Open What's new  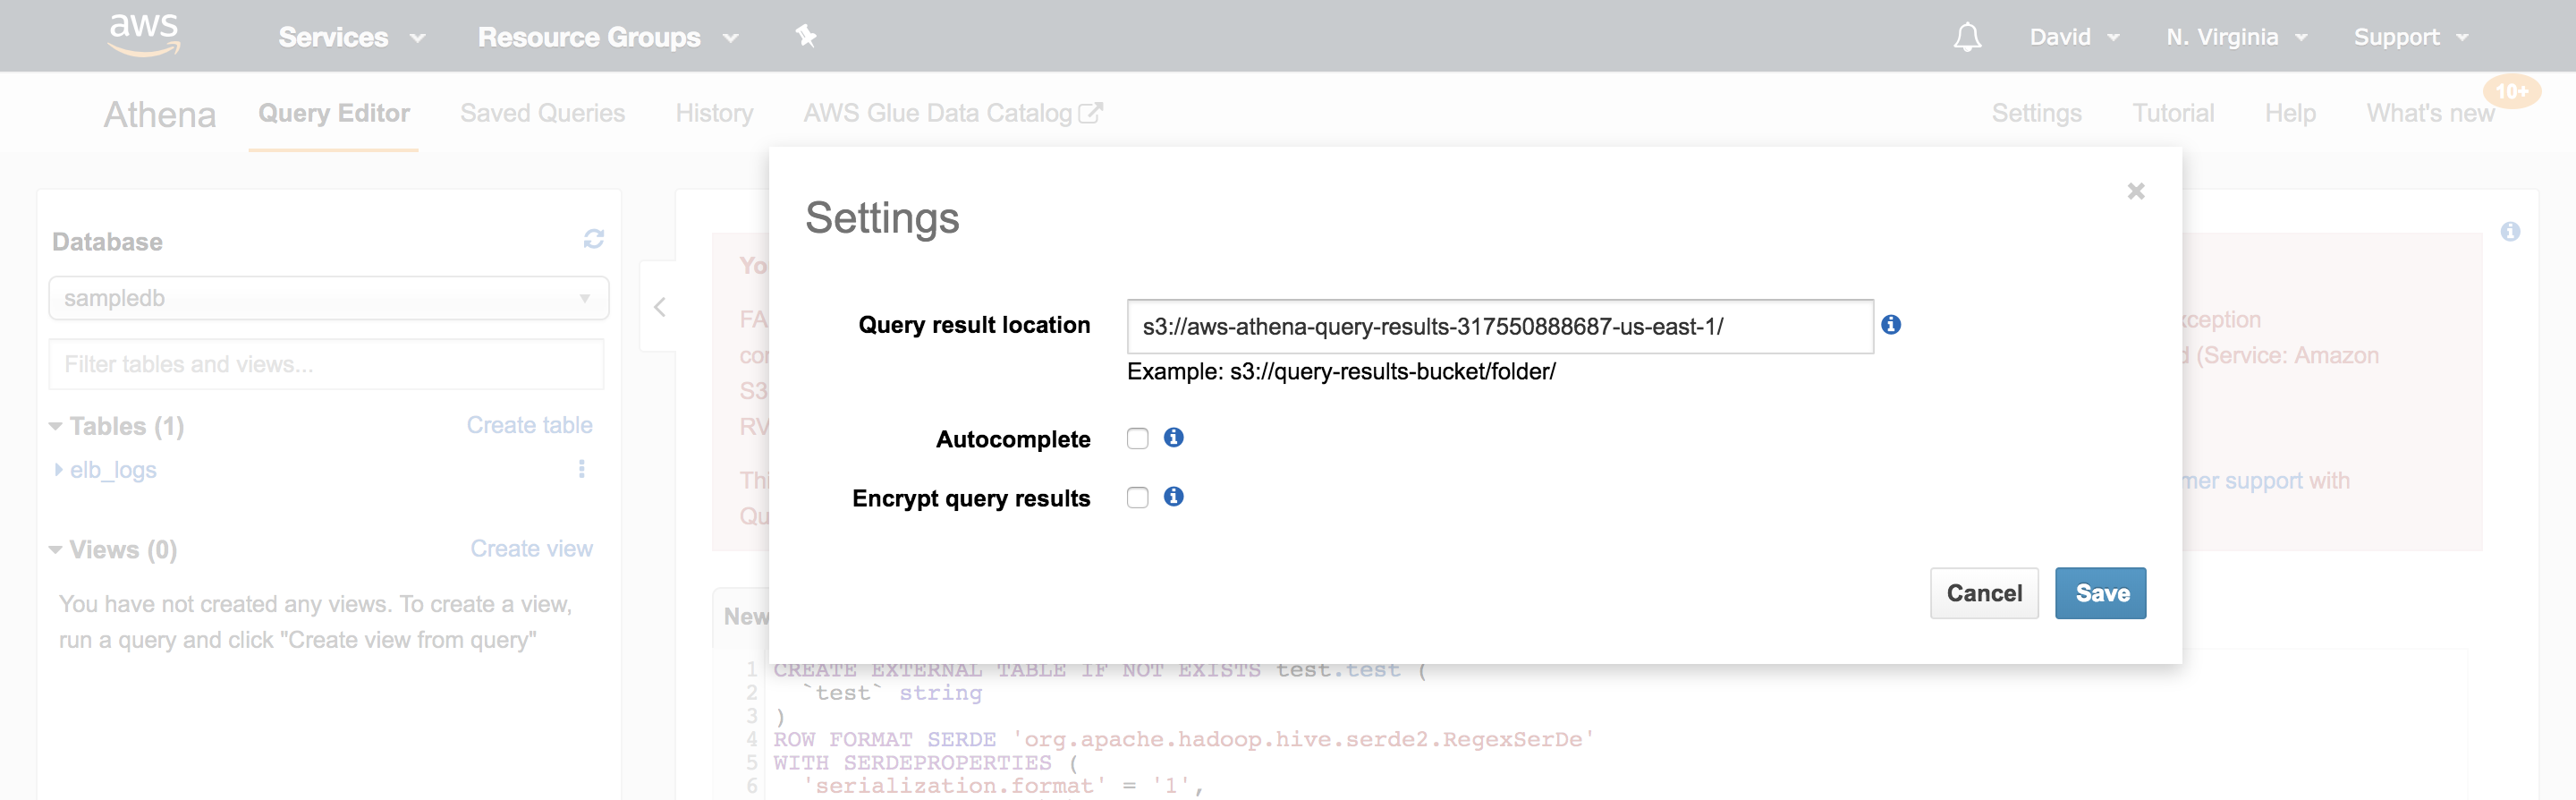[2430, 113]
